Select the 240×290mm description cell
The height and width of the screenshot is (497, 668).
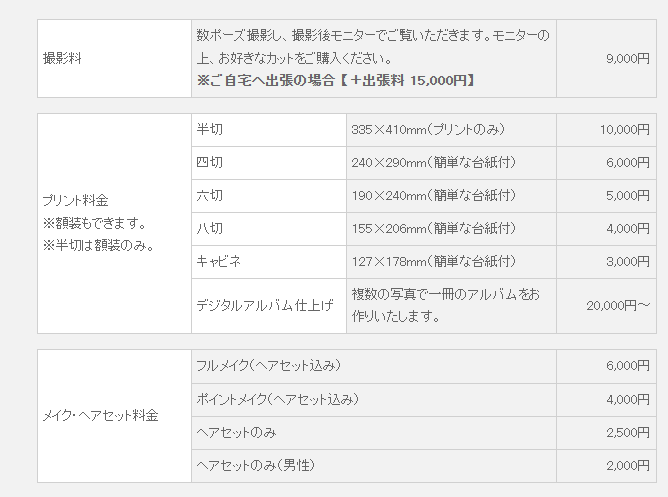click(451, 163)
